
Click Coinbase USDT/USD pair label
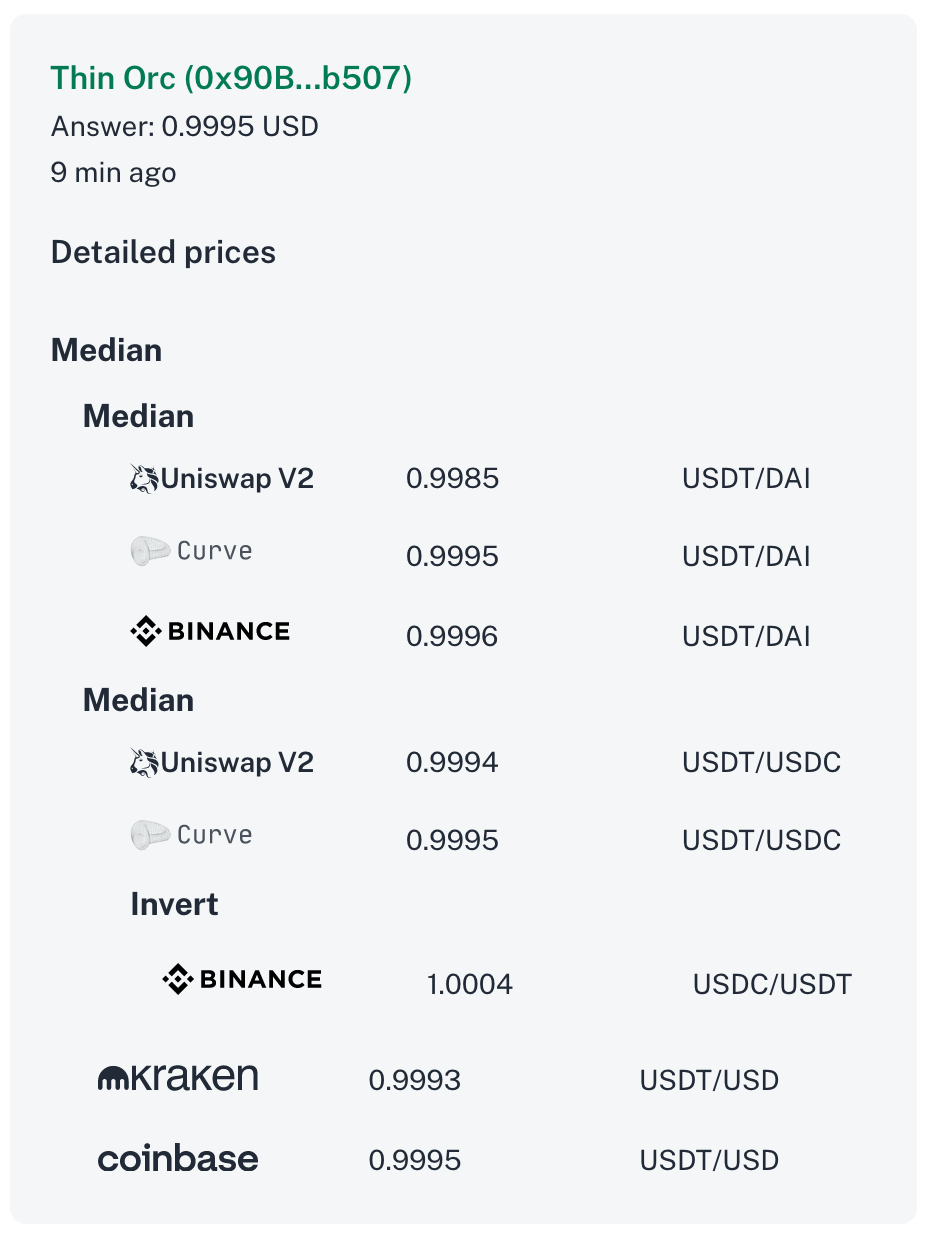709,1160
